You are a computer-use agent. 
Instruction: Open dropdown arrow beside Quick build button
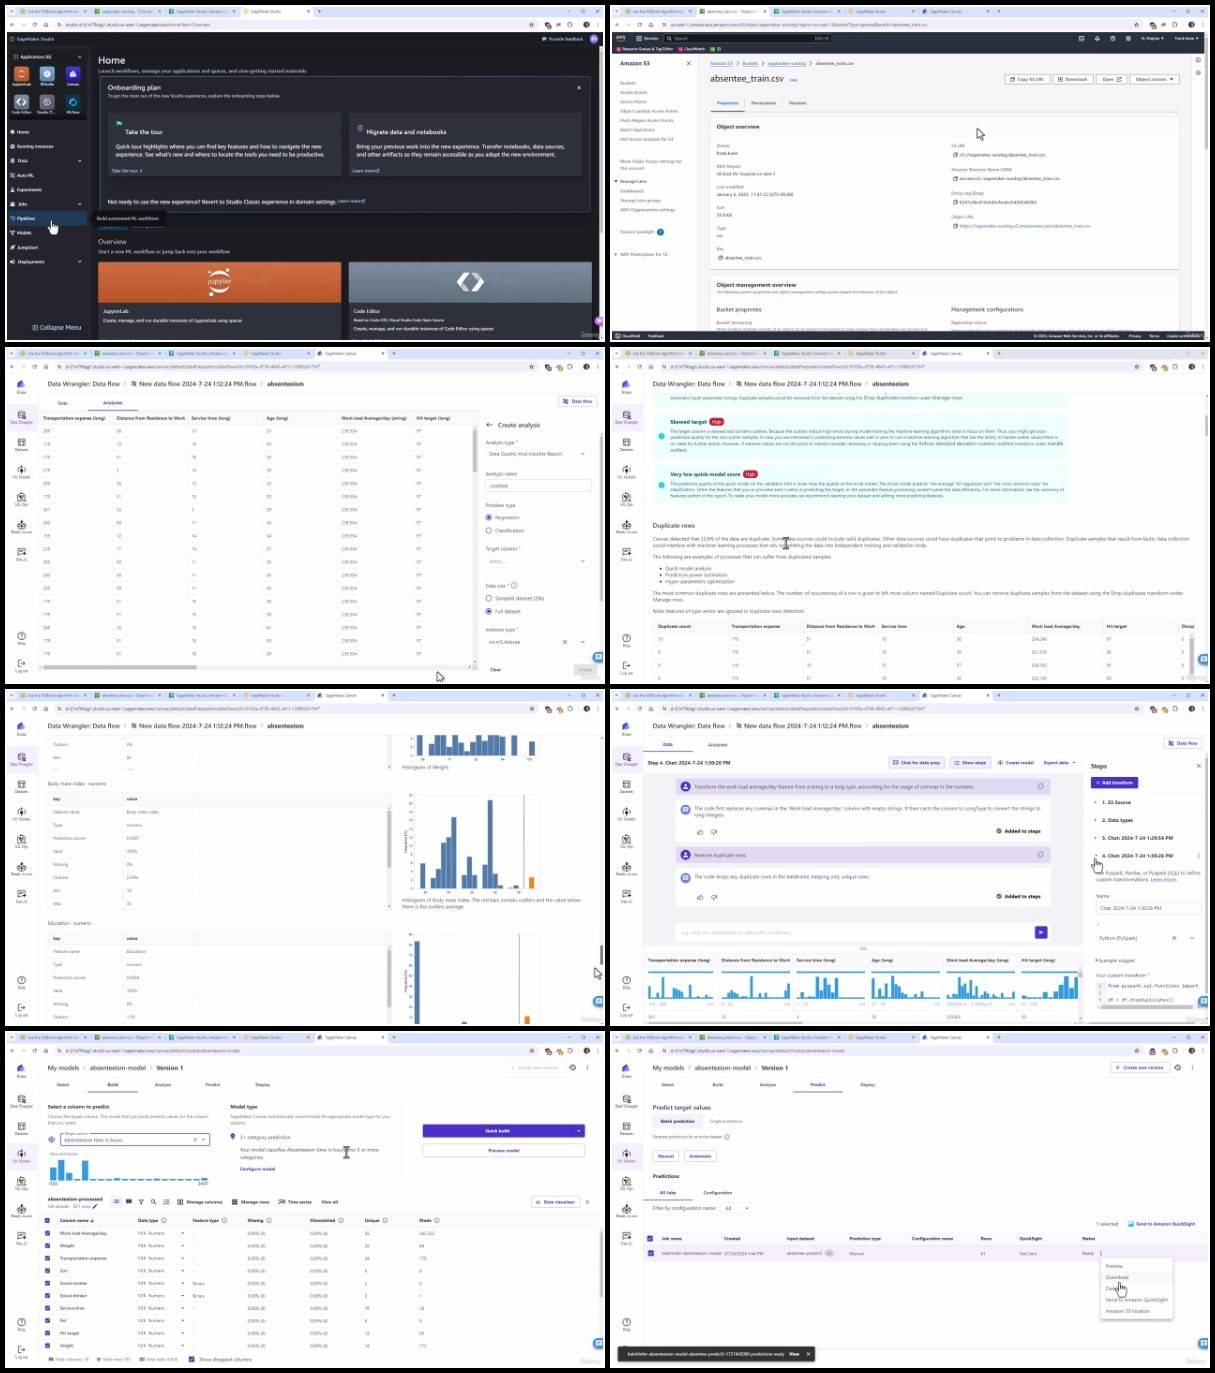point(579,1131)
